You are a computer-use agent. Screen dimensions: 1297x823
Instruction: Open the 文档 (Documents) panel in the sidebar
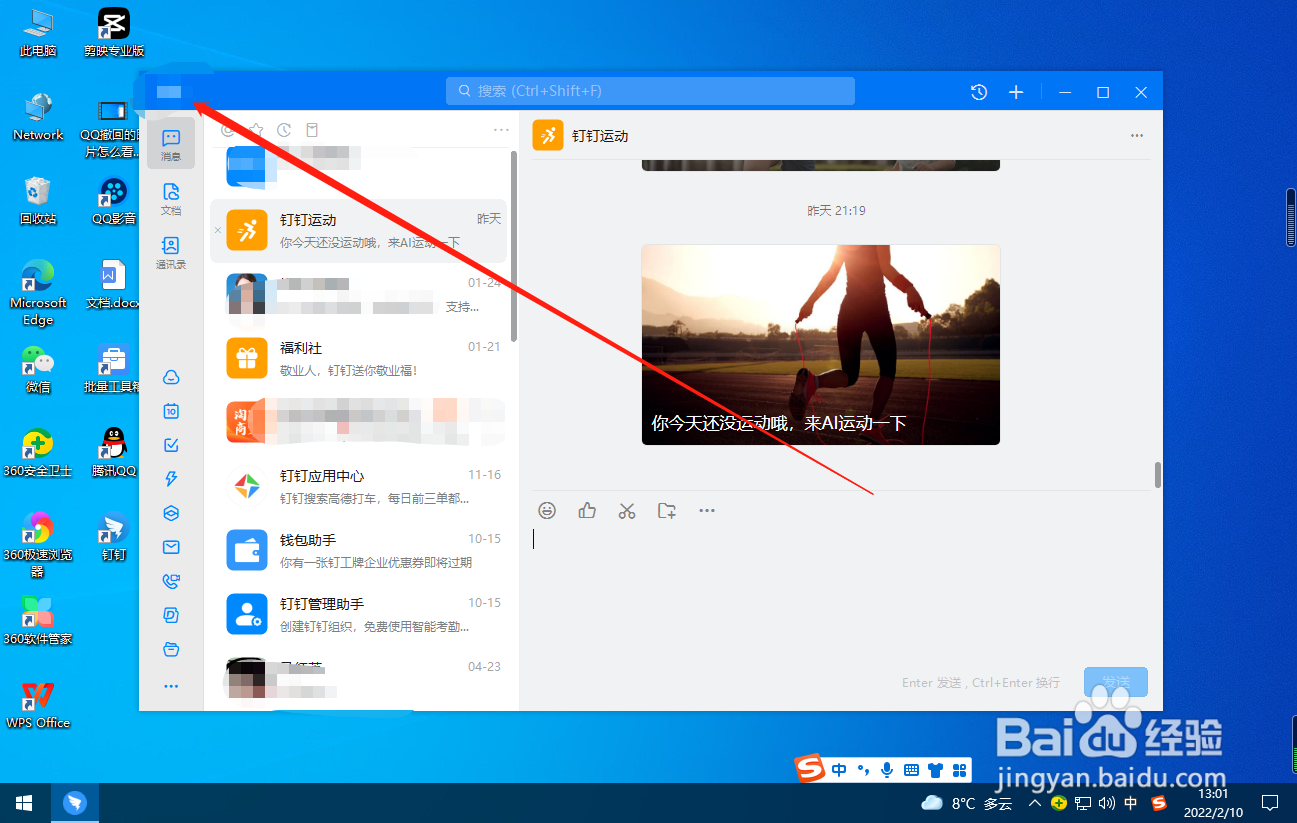(170, 199)
